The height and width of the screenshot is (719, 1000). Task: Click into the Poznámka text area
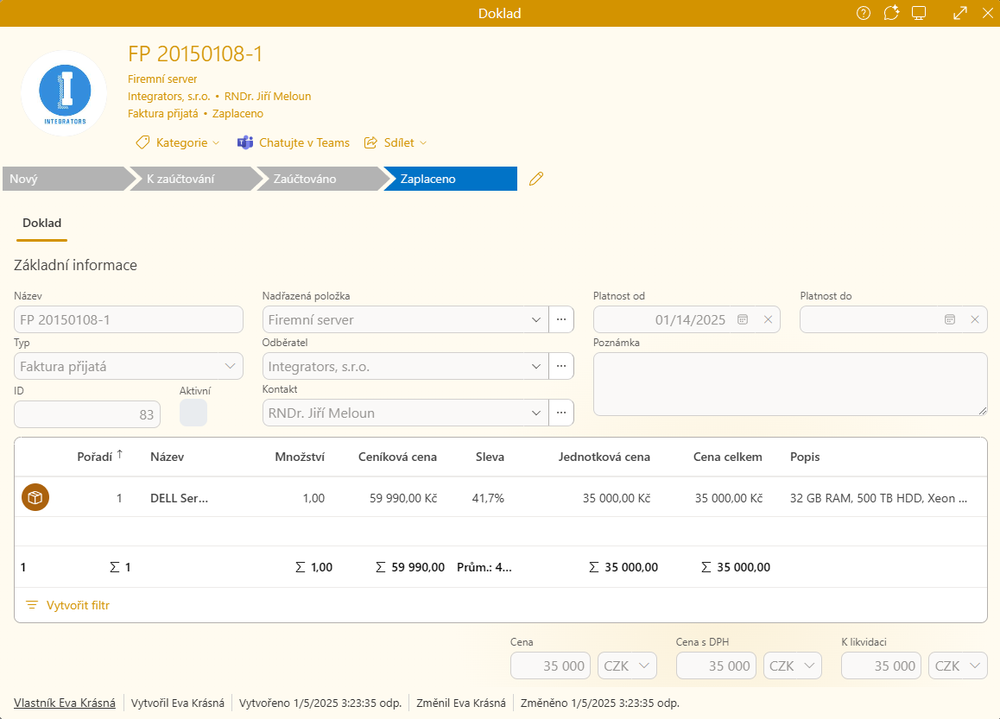790,383
